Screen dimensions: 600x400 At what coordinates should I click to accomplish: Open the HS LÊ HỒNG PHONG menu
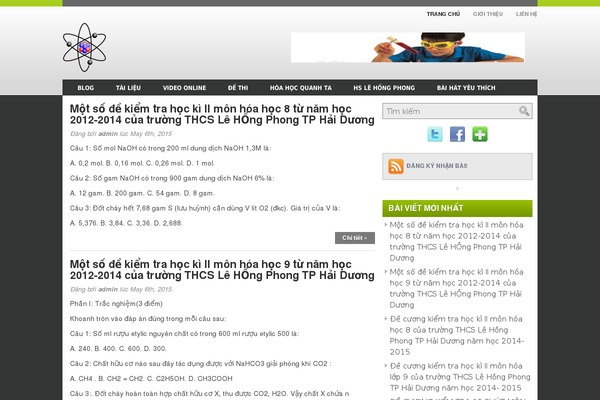pos(384,88)
